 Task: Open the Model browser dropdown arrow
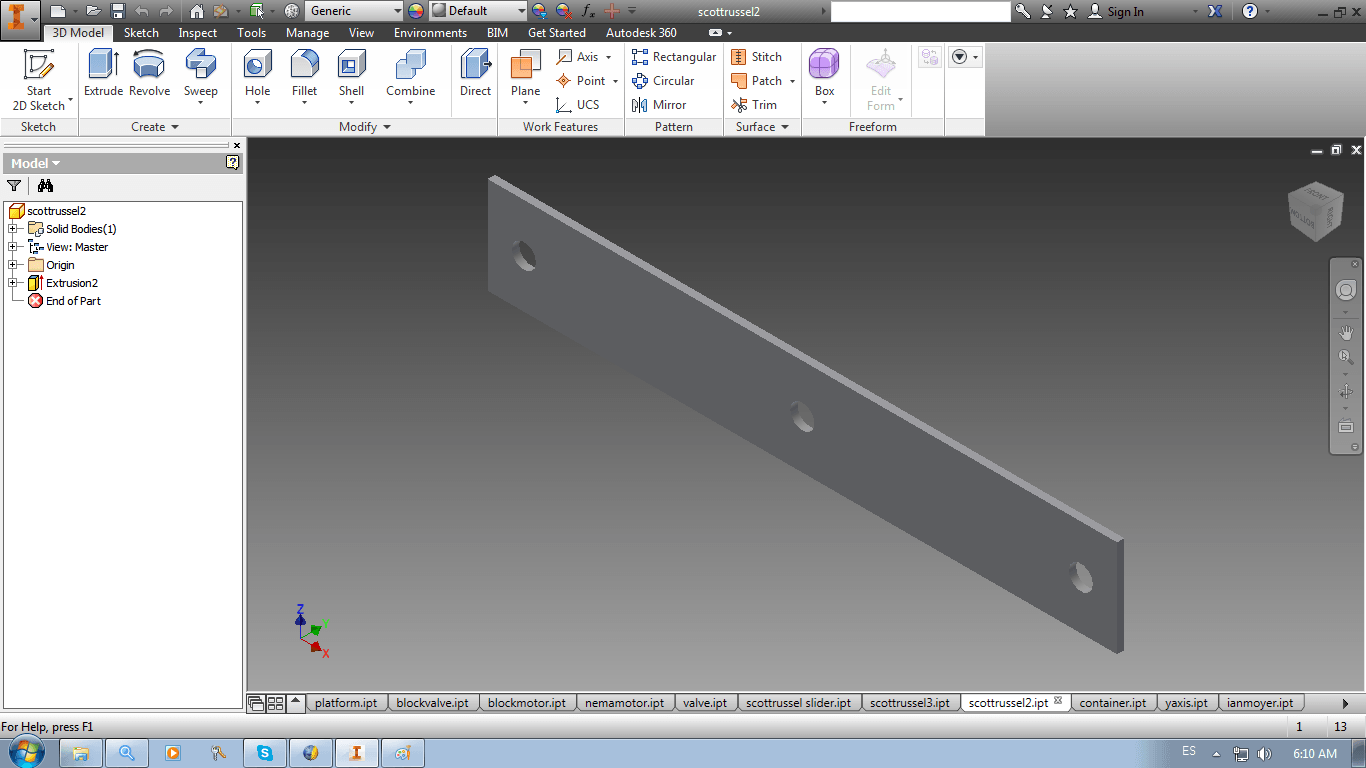coord(56,163)
